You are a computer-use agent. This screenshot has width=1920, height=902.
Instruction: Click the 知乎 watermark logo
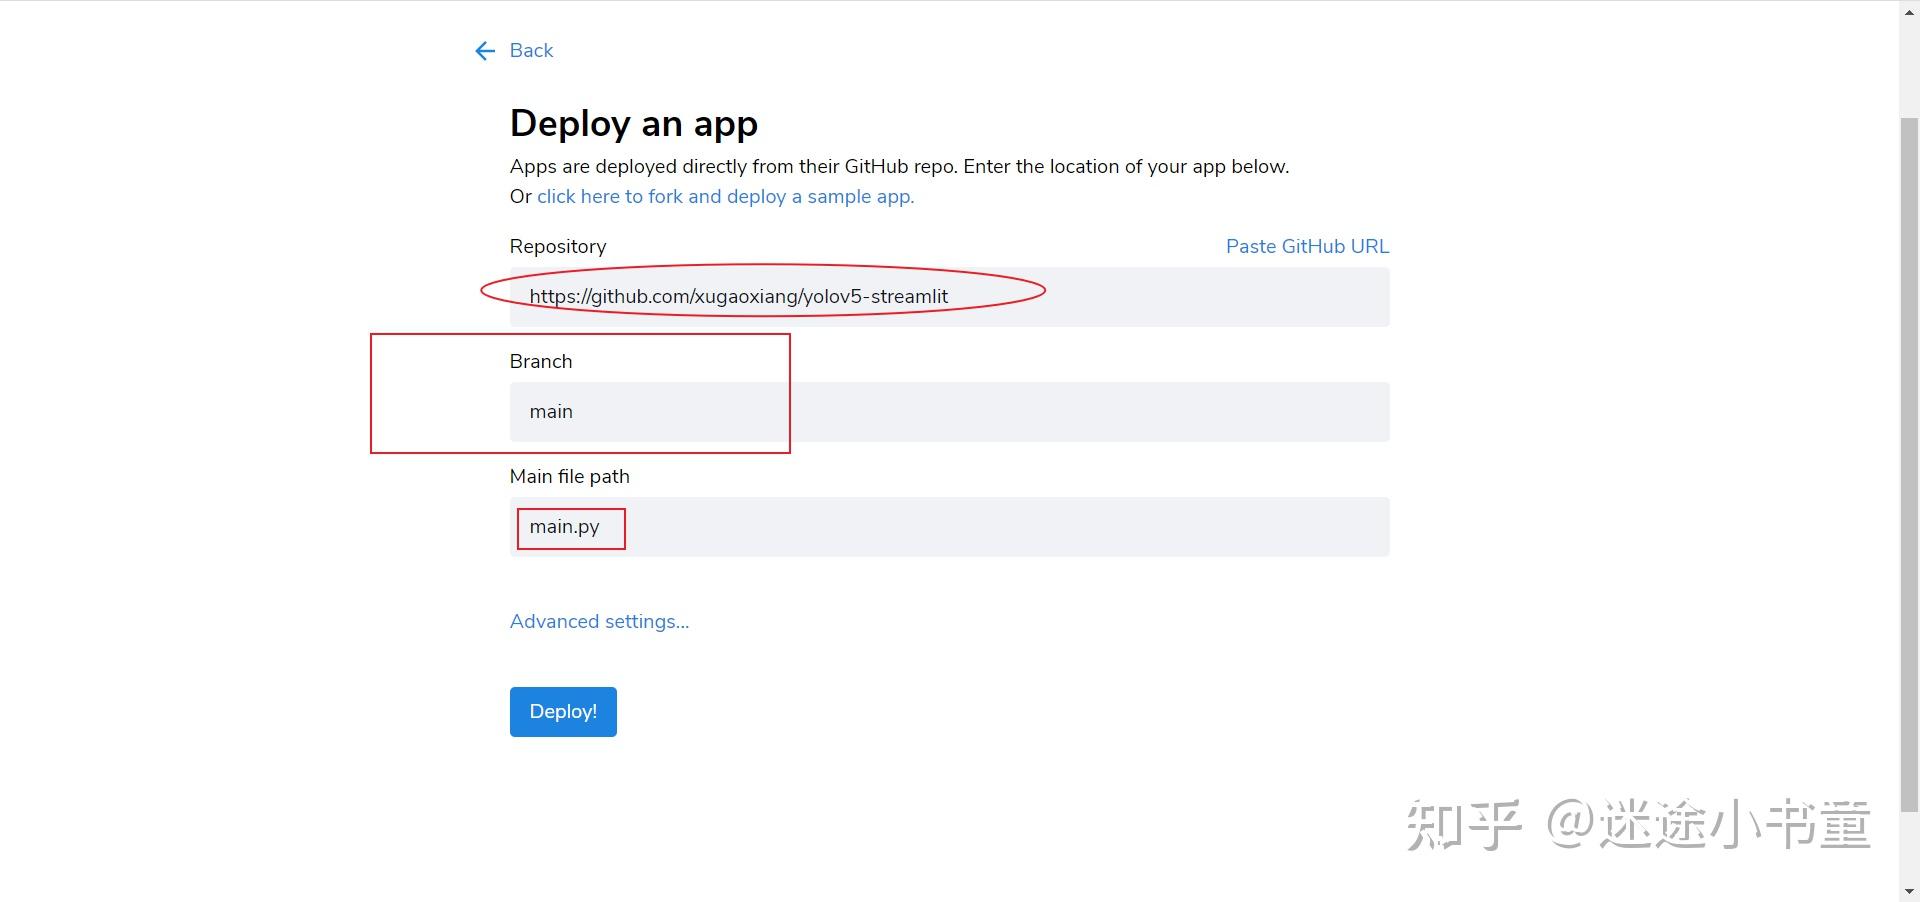(x=1463, y=825)
